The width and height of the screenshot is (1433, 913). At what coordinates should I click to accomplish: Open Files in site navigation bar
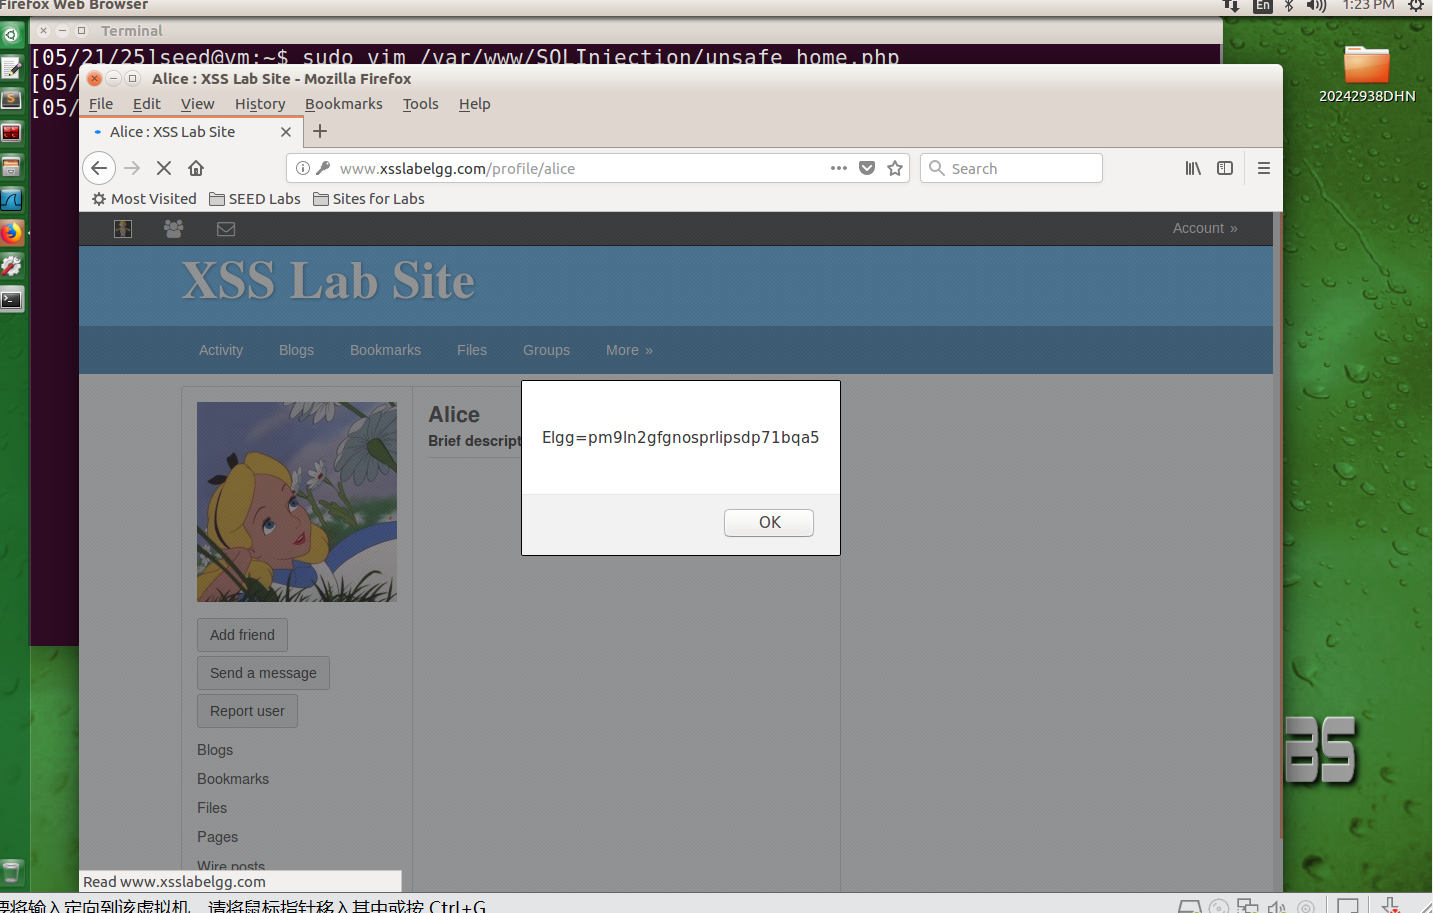pyautogui.click(x=472, y=350)
